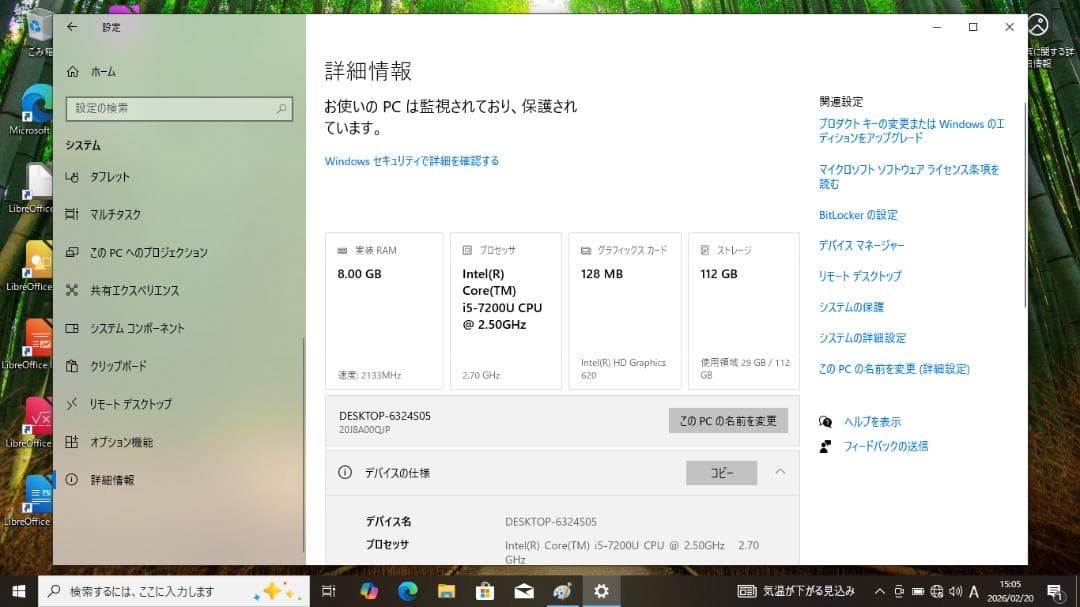This screenshot has width=1080, height=607.
Task: Open change product key or upgrade link
Action: pos(911,131)
